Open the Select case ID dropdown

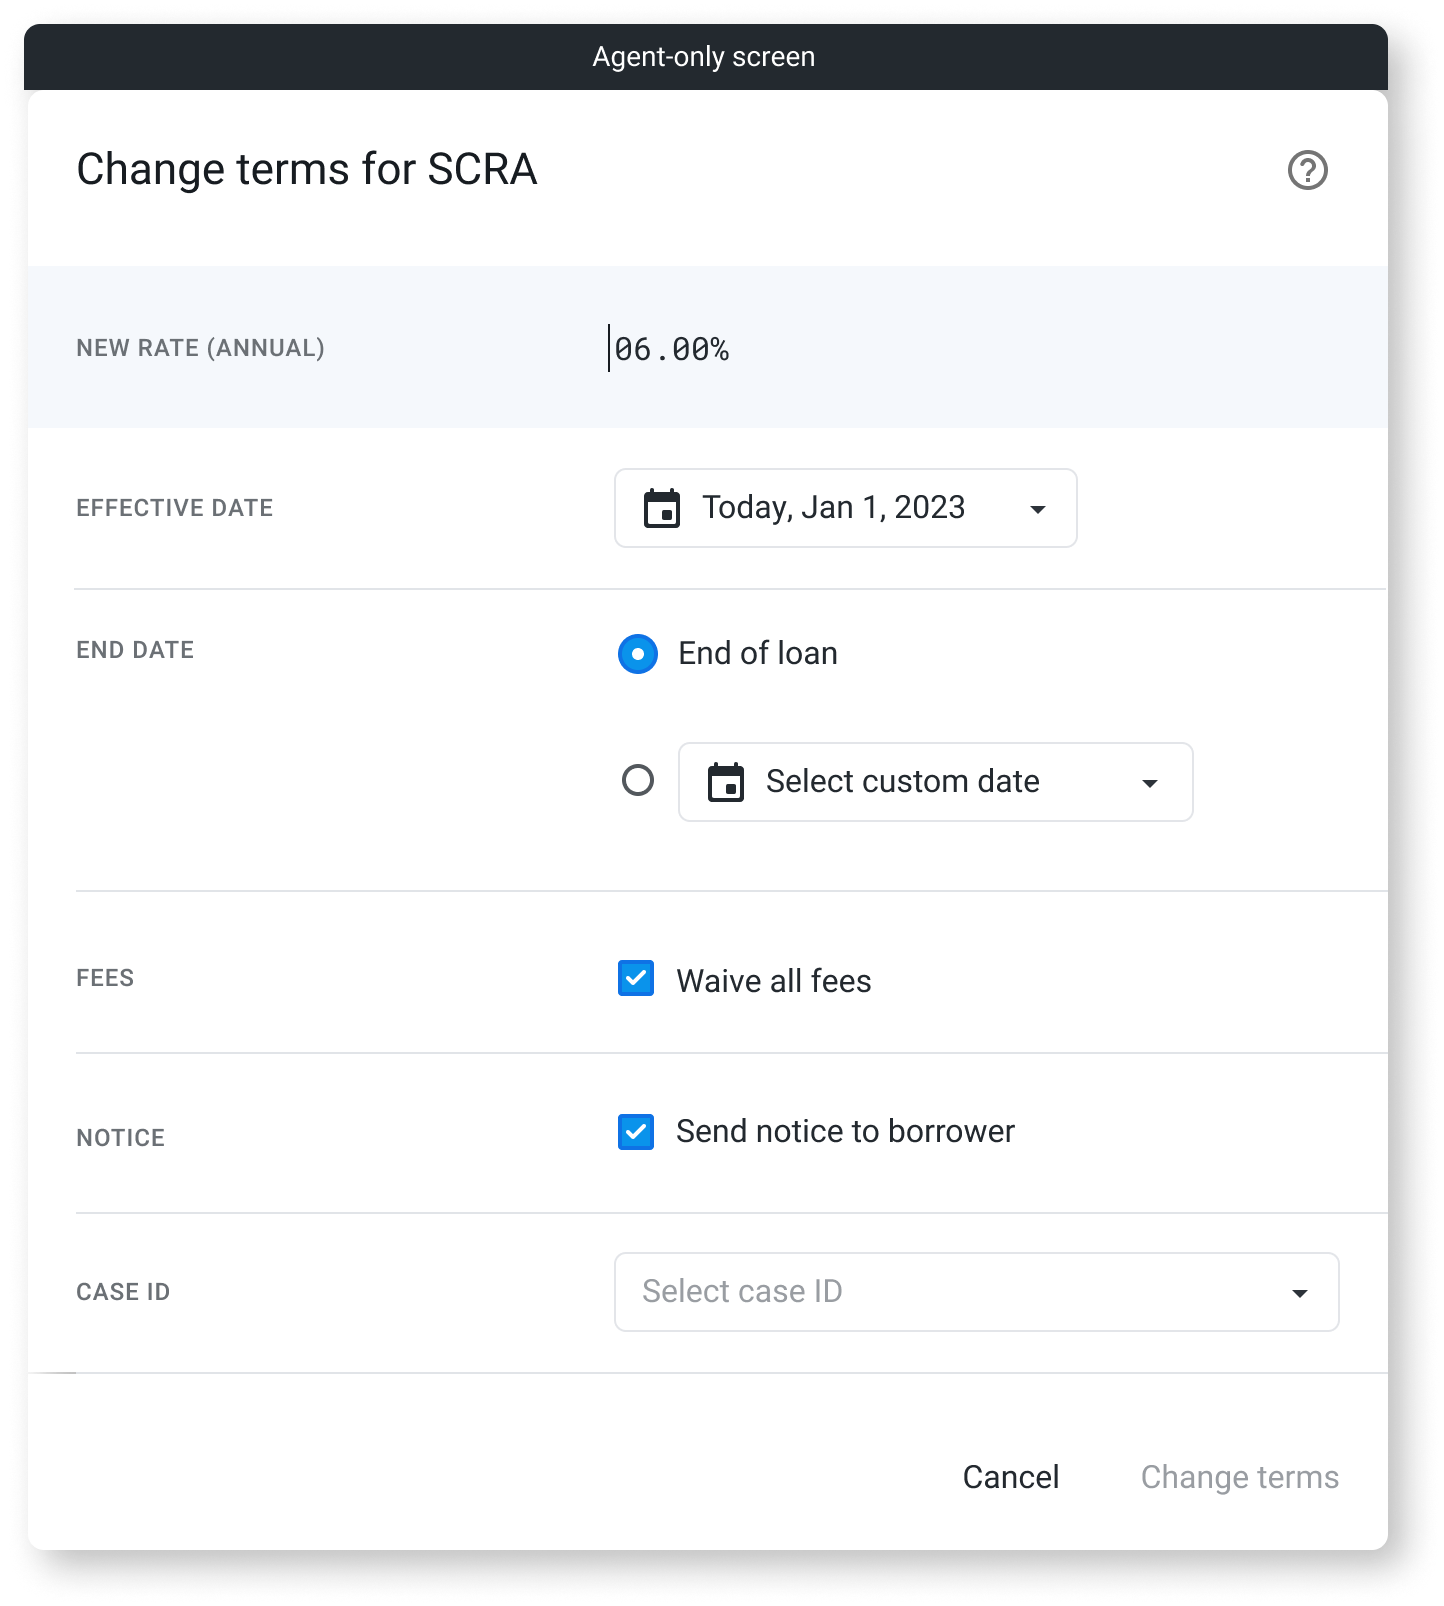pyautogui.click(x=976, y=1292)
